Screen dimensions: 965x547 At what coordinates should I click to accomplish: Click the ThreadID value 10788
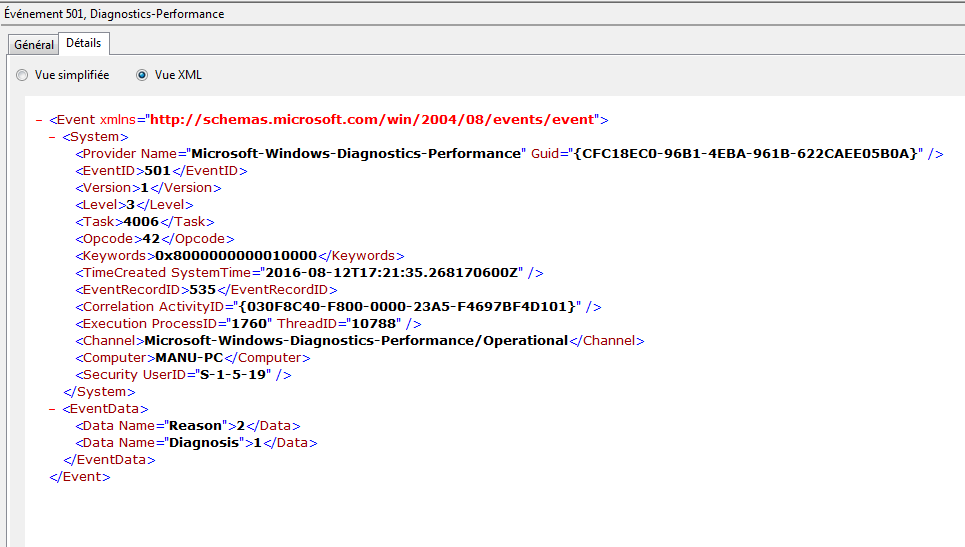[374, 324]
